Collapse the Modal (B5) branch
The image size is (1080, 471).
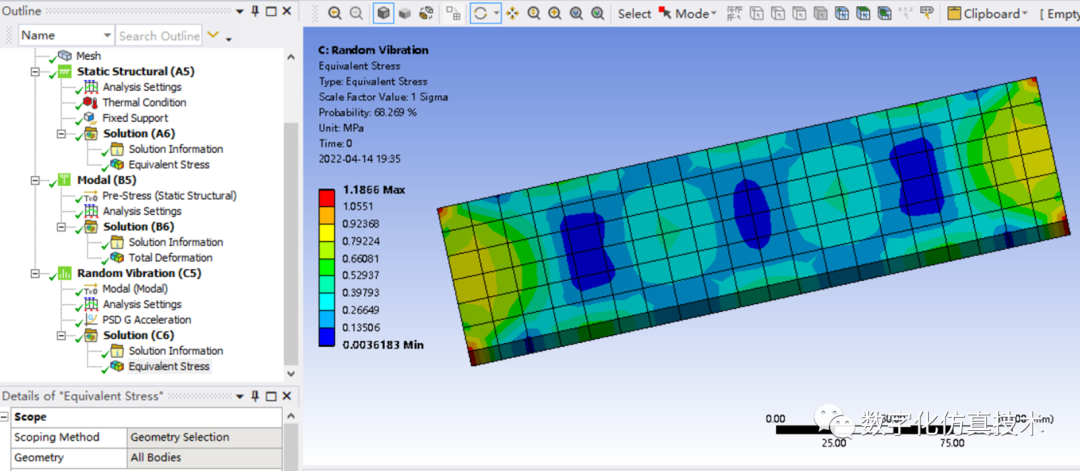pos(35,180)
